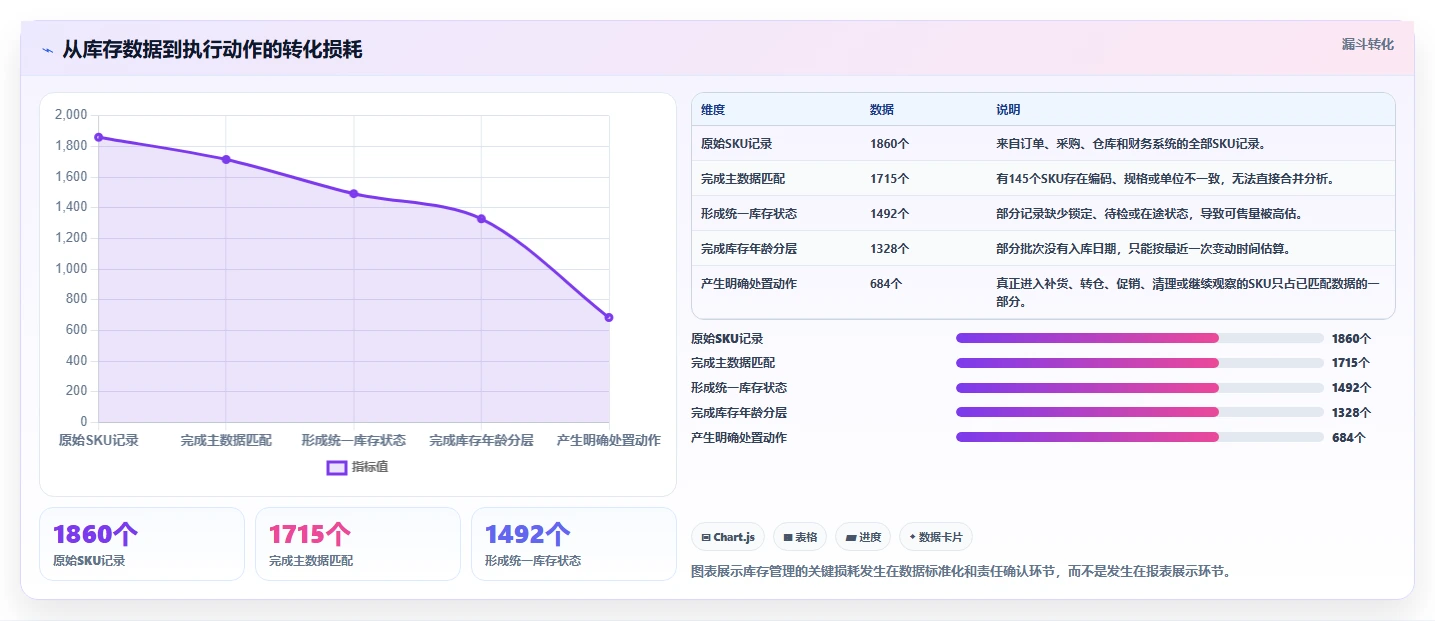Open the 1715个 完成主数据匹配 stat card
The width and height of the screenshot is (1435, 621).
pos(358,544)
